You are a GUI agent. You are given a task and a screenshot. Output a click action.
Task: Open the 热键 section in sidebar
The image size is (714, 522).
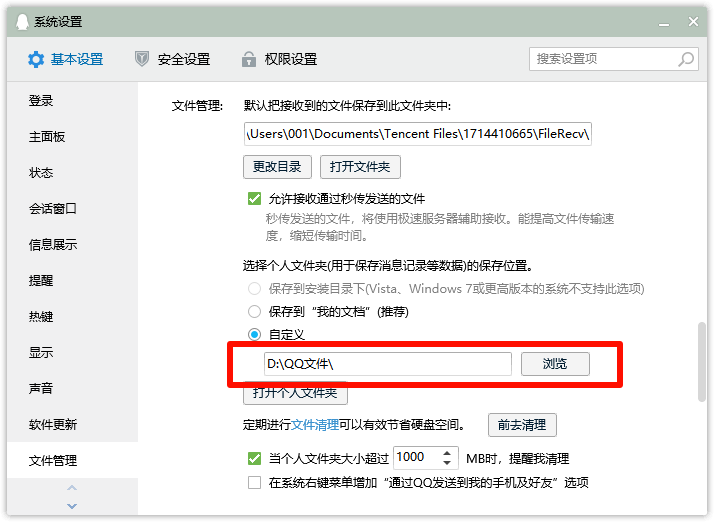(72, 317)
